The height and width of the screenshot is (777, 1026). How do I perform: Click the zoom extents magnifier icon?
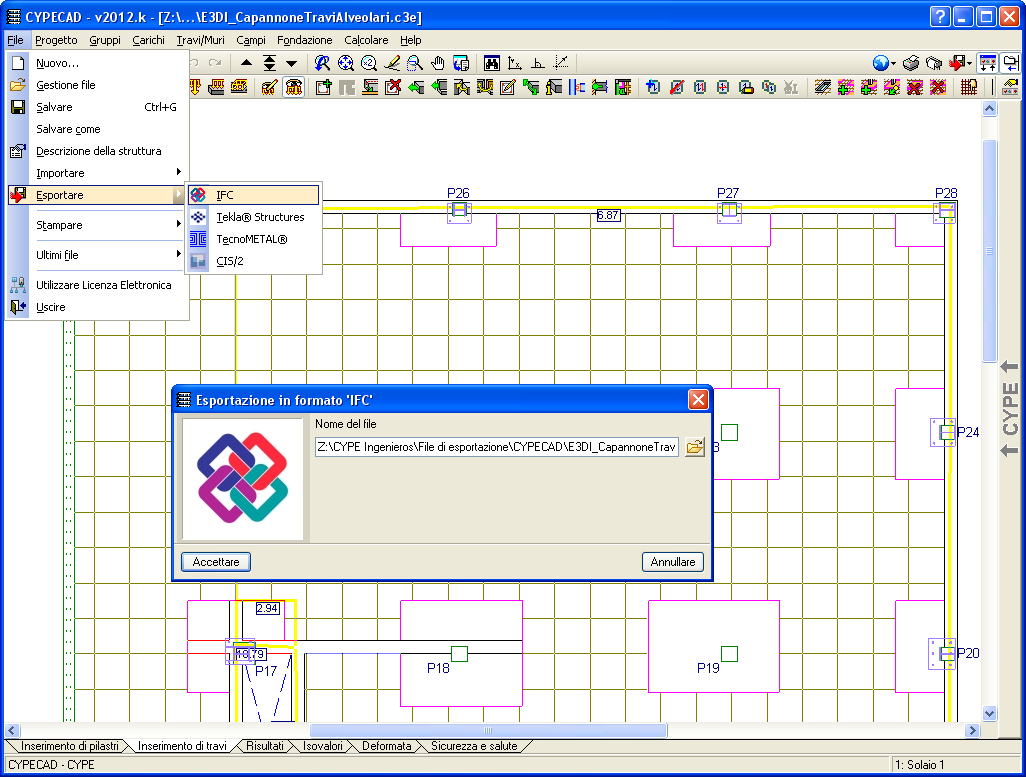[345, 63]
